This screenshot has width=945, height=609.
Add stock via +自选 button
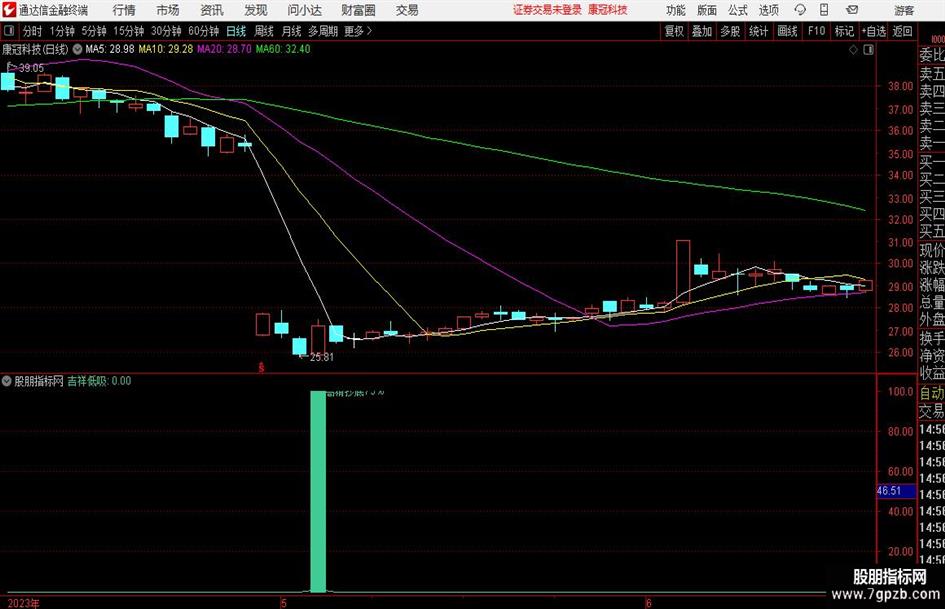click(873, 31)
